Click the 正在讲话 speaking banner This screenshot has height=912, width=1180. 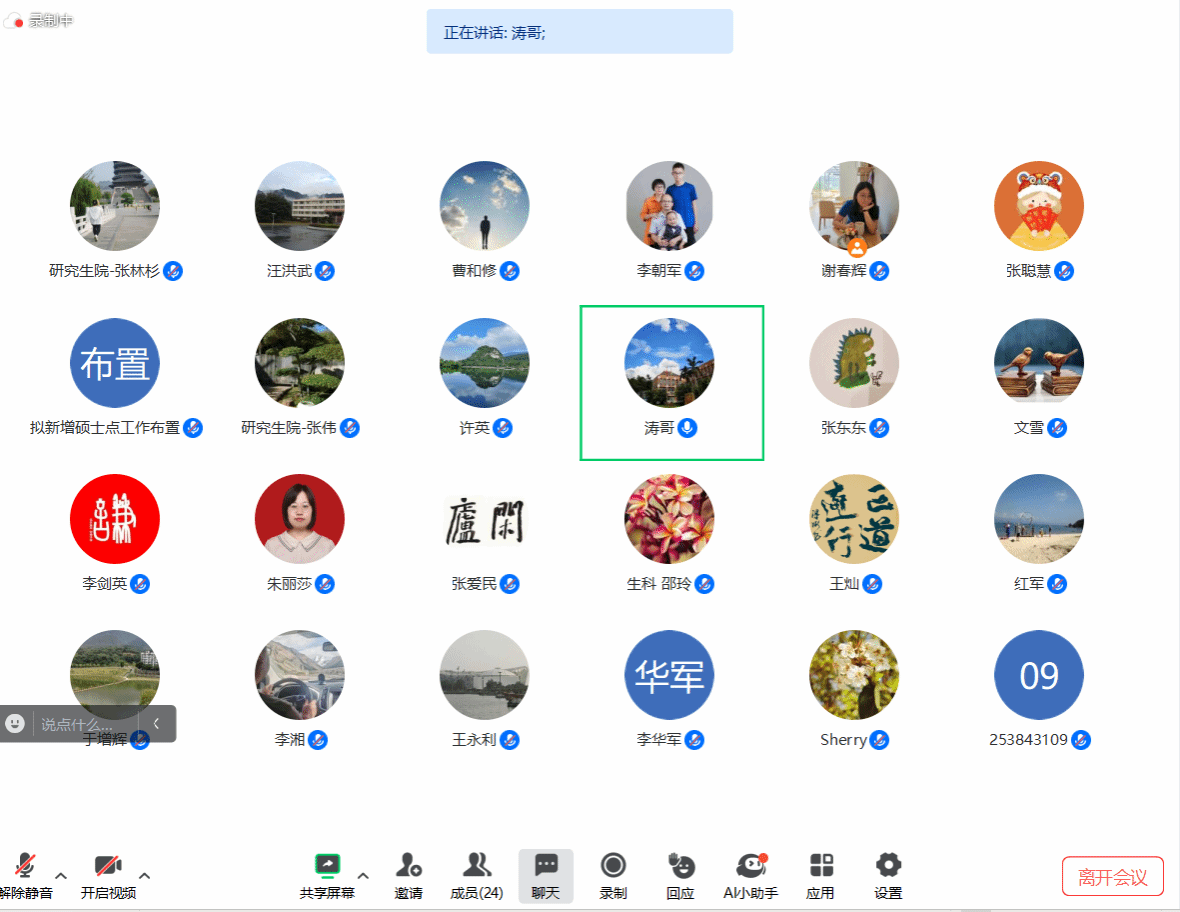579,32
